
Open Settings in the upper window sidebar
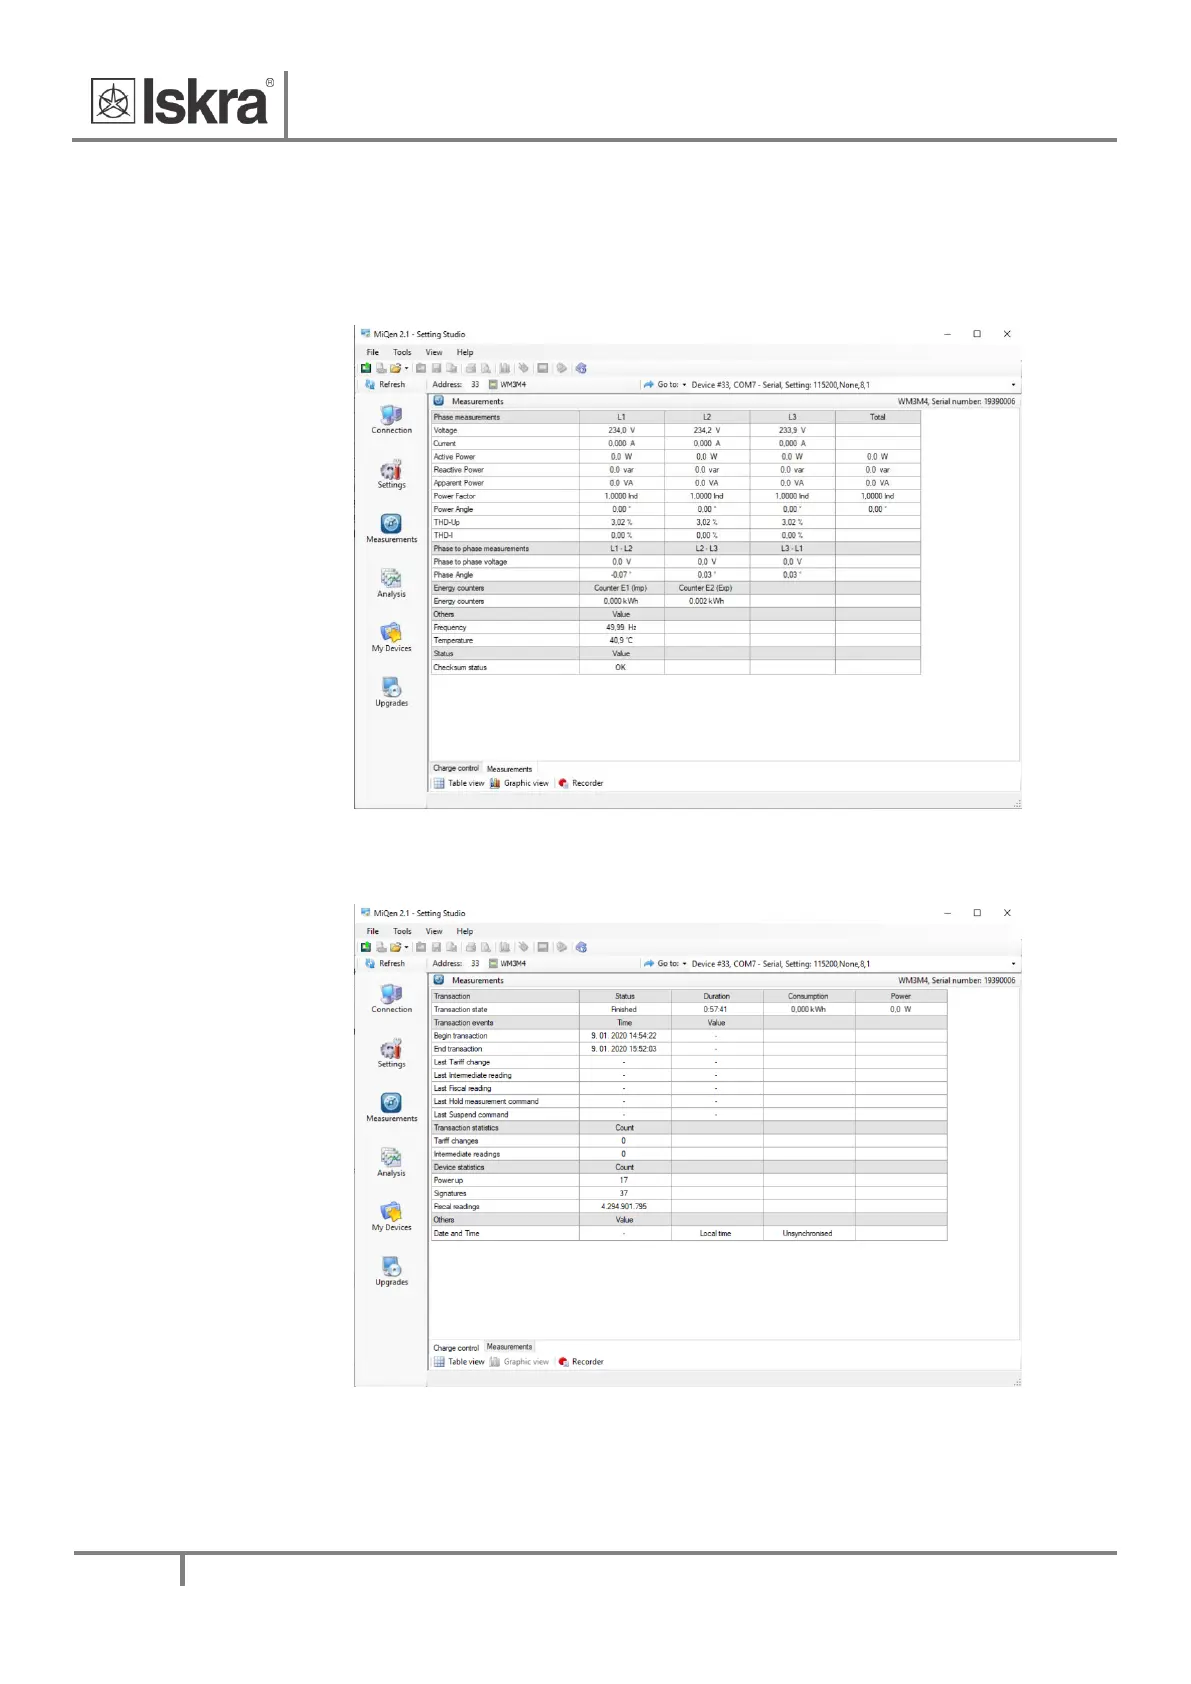(x=391, y=474)
